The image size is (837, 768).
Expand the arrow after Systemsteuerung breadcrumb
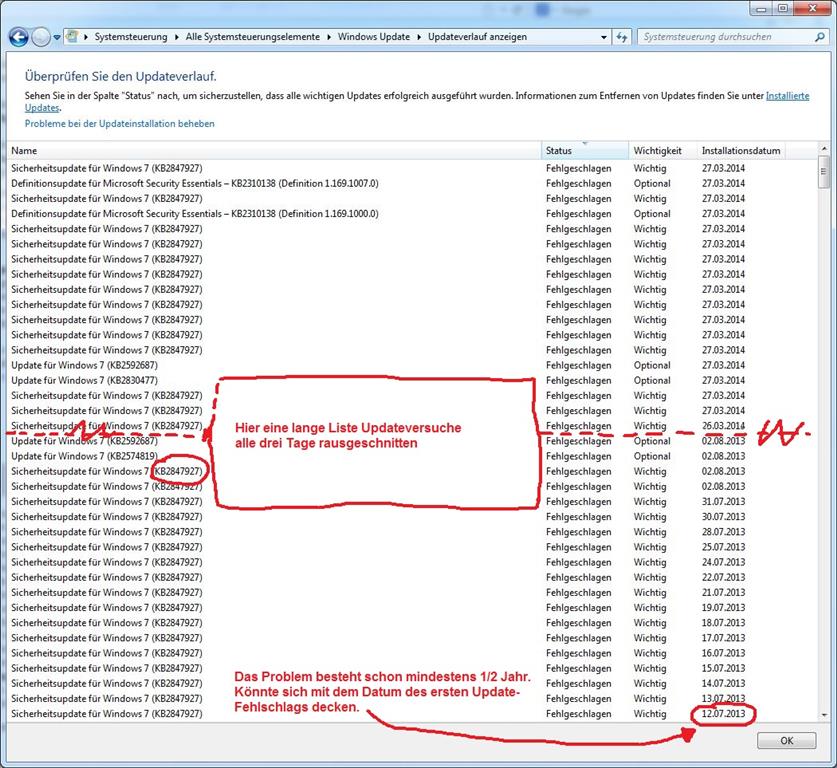pyautogui.click(x=177, y=37)
